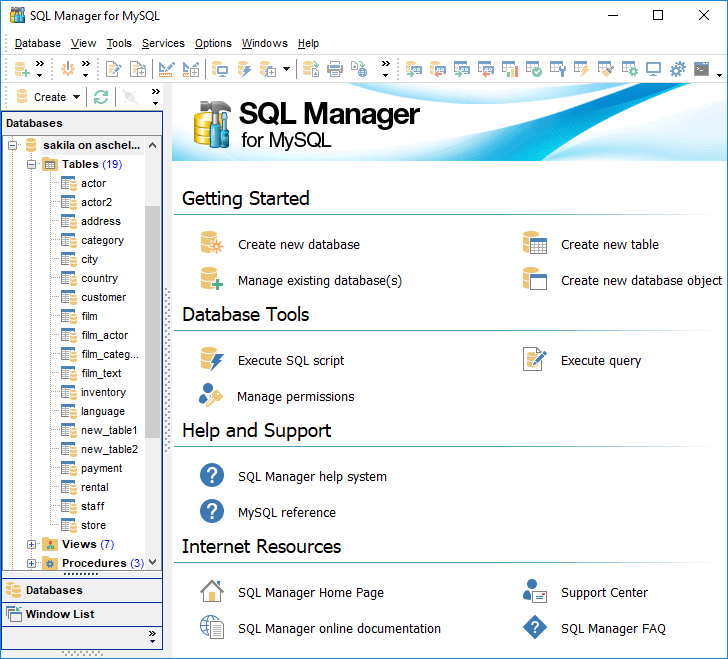Click the table with lightning optimize icon
728x659 pixels.
click(x=582, y=69)
